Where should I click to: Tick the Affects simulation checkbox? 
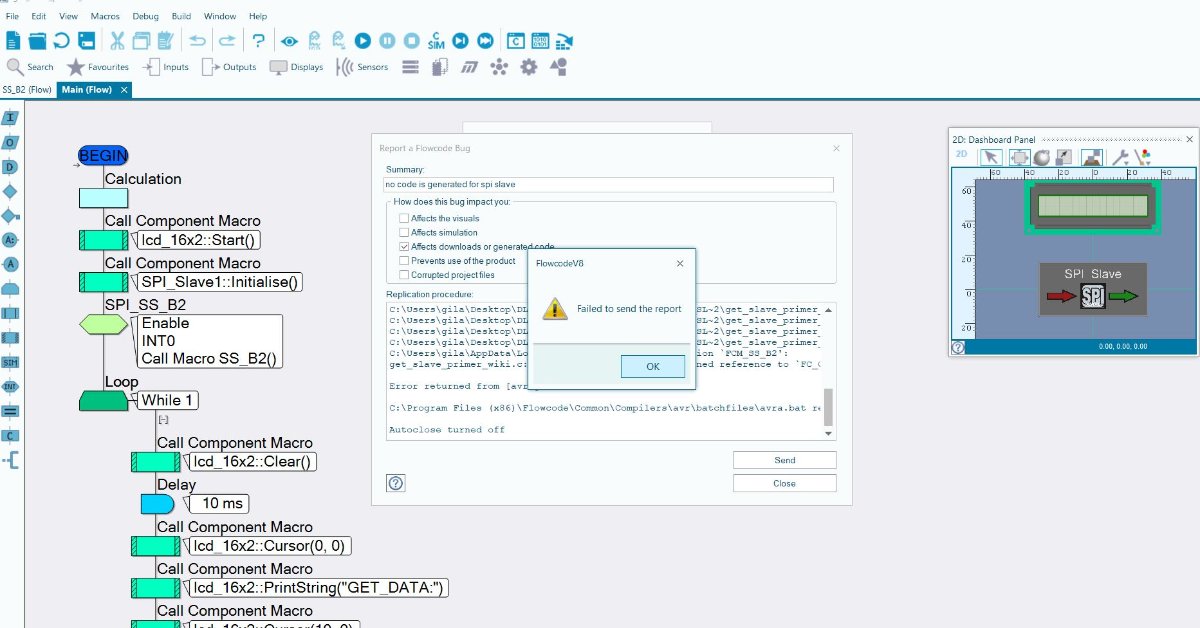(404, 232)
